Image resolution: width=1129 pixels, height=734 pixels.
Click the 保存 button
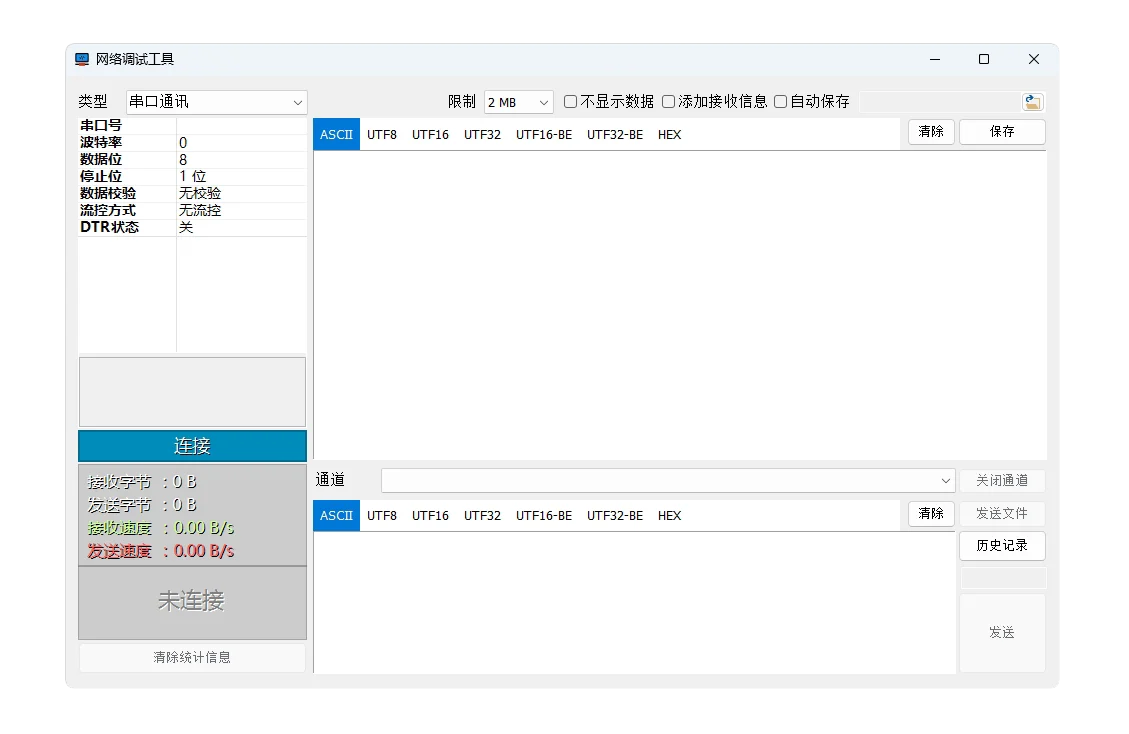[x=1002, y=132]
